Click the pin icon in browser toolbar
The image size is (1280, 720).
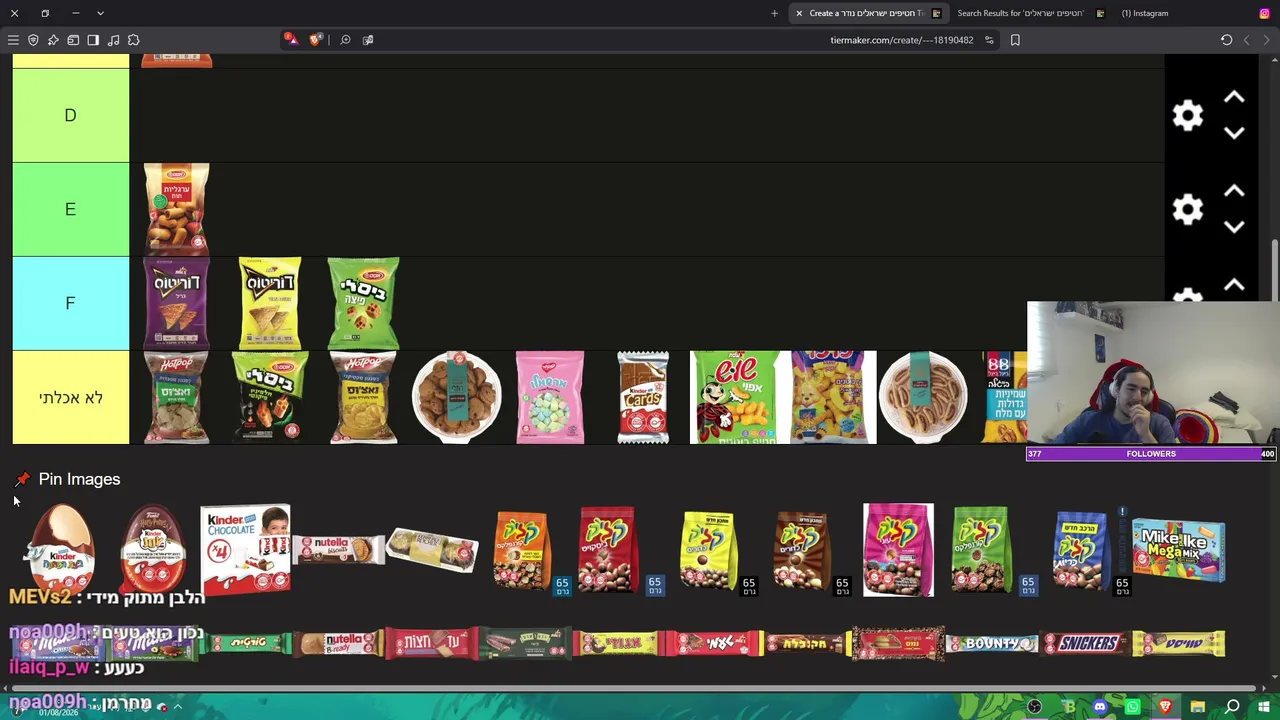tap(53, 40)
